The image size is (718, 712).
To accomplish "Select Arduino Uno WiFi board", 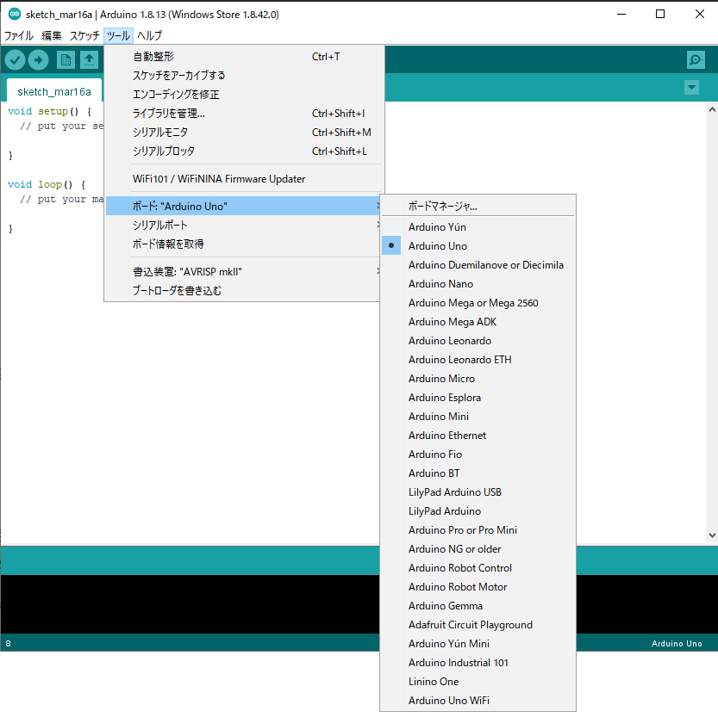I will [478, 700].
